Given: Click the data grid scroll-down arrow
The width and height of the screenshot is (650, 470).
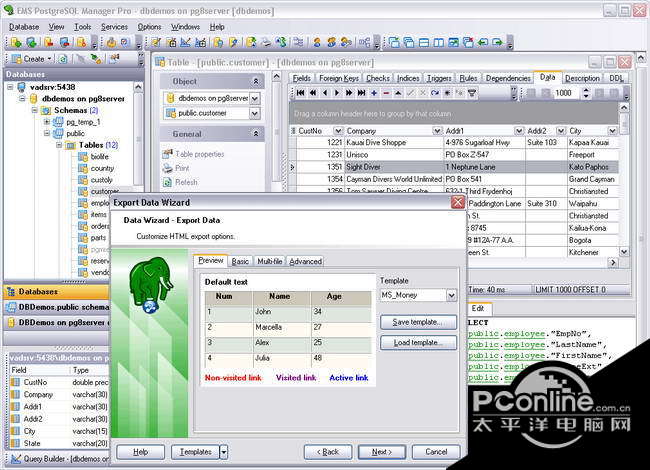Looking at the screenshot, I should pos(623,252).
